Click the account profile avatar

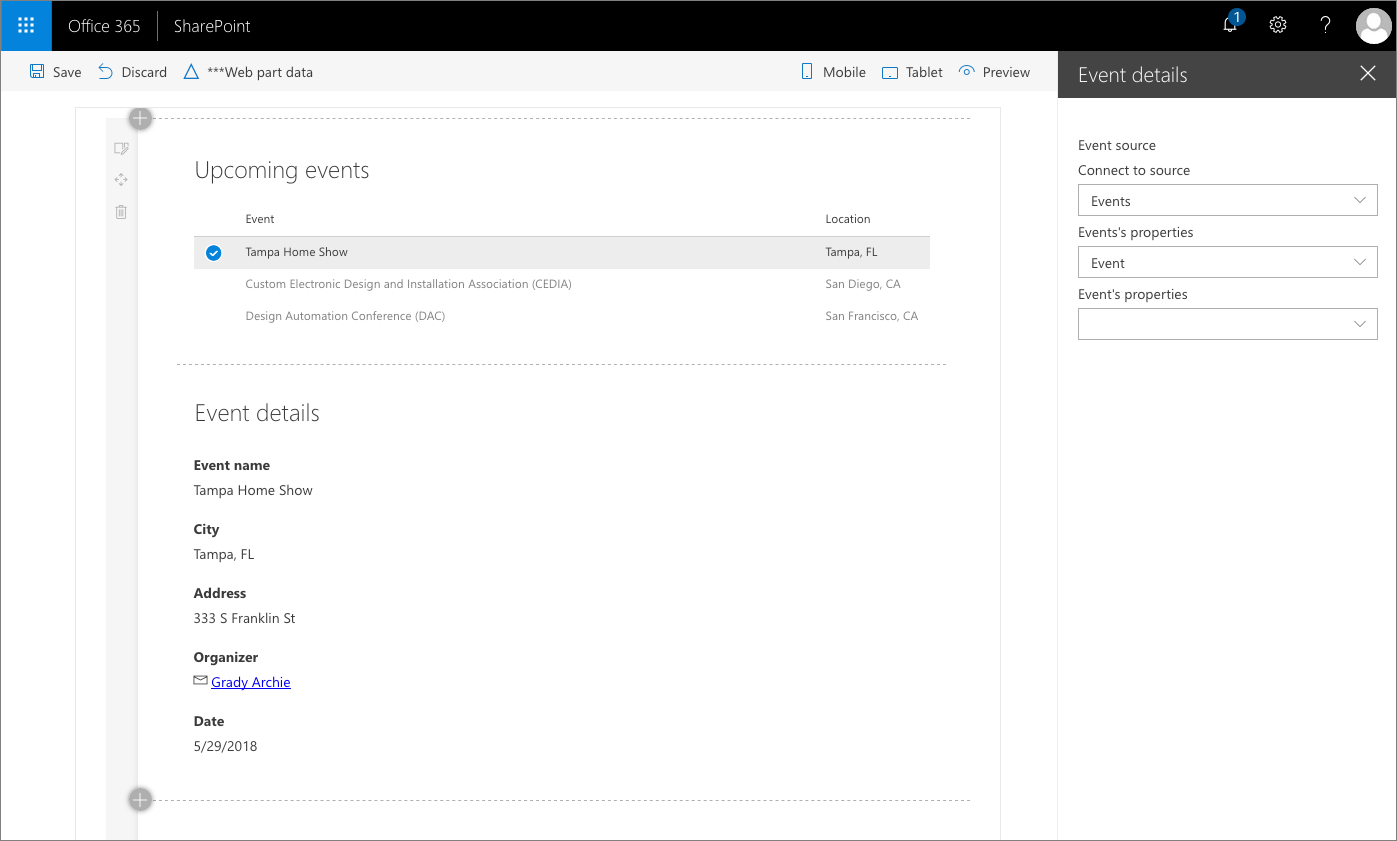1373,25
